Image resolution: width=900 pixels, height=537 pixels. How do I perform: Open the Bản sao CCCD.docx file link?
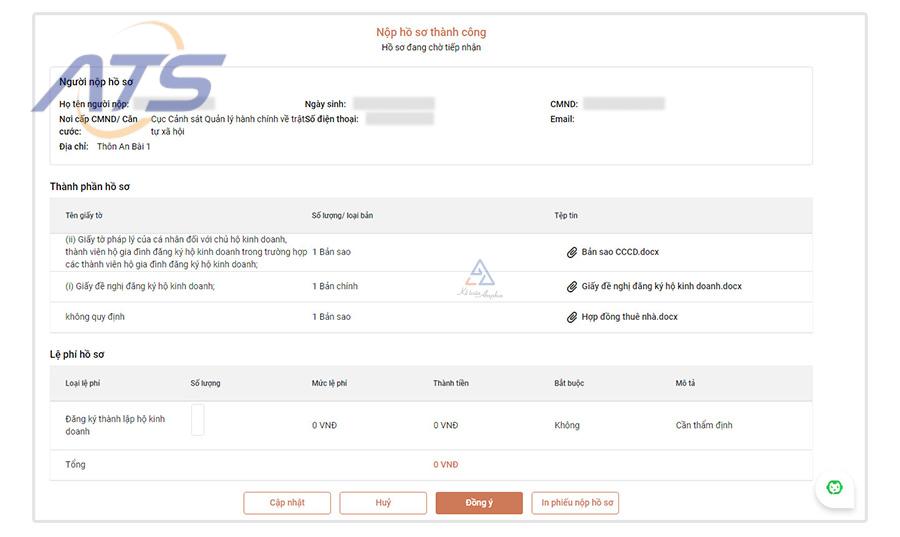pyautogui.click(x=620, y=252)
